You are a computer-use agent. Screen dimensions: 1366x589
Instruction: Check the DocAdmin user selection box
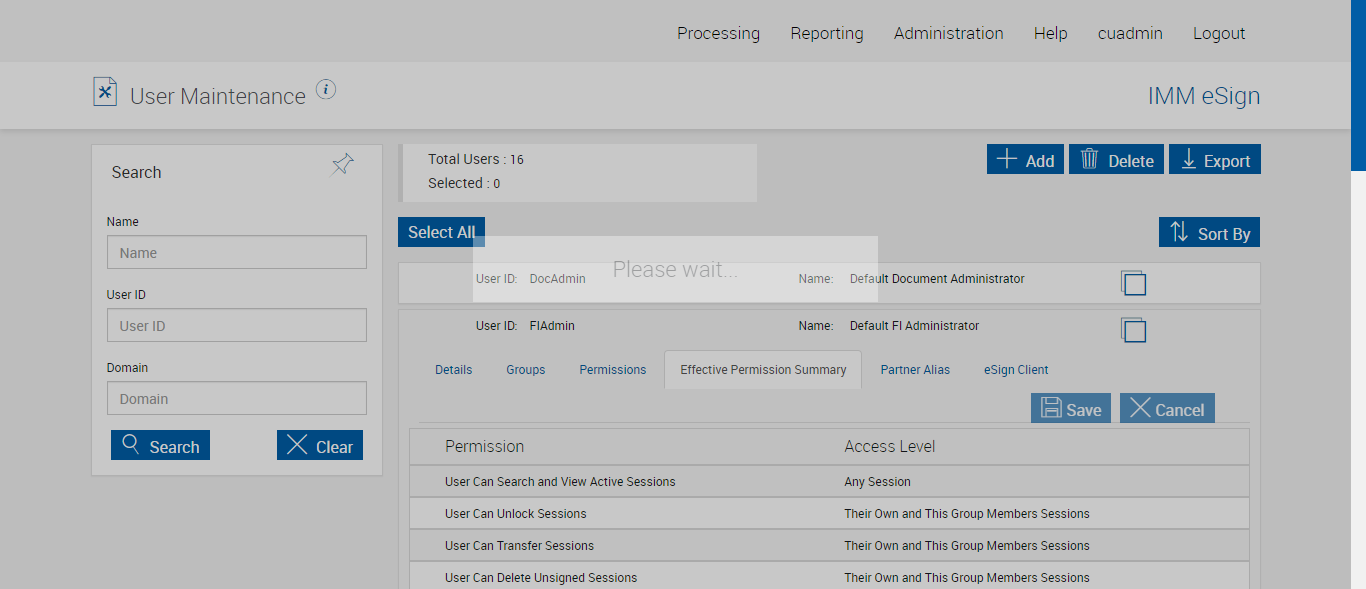[x=1133, y=283]
